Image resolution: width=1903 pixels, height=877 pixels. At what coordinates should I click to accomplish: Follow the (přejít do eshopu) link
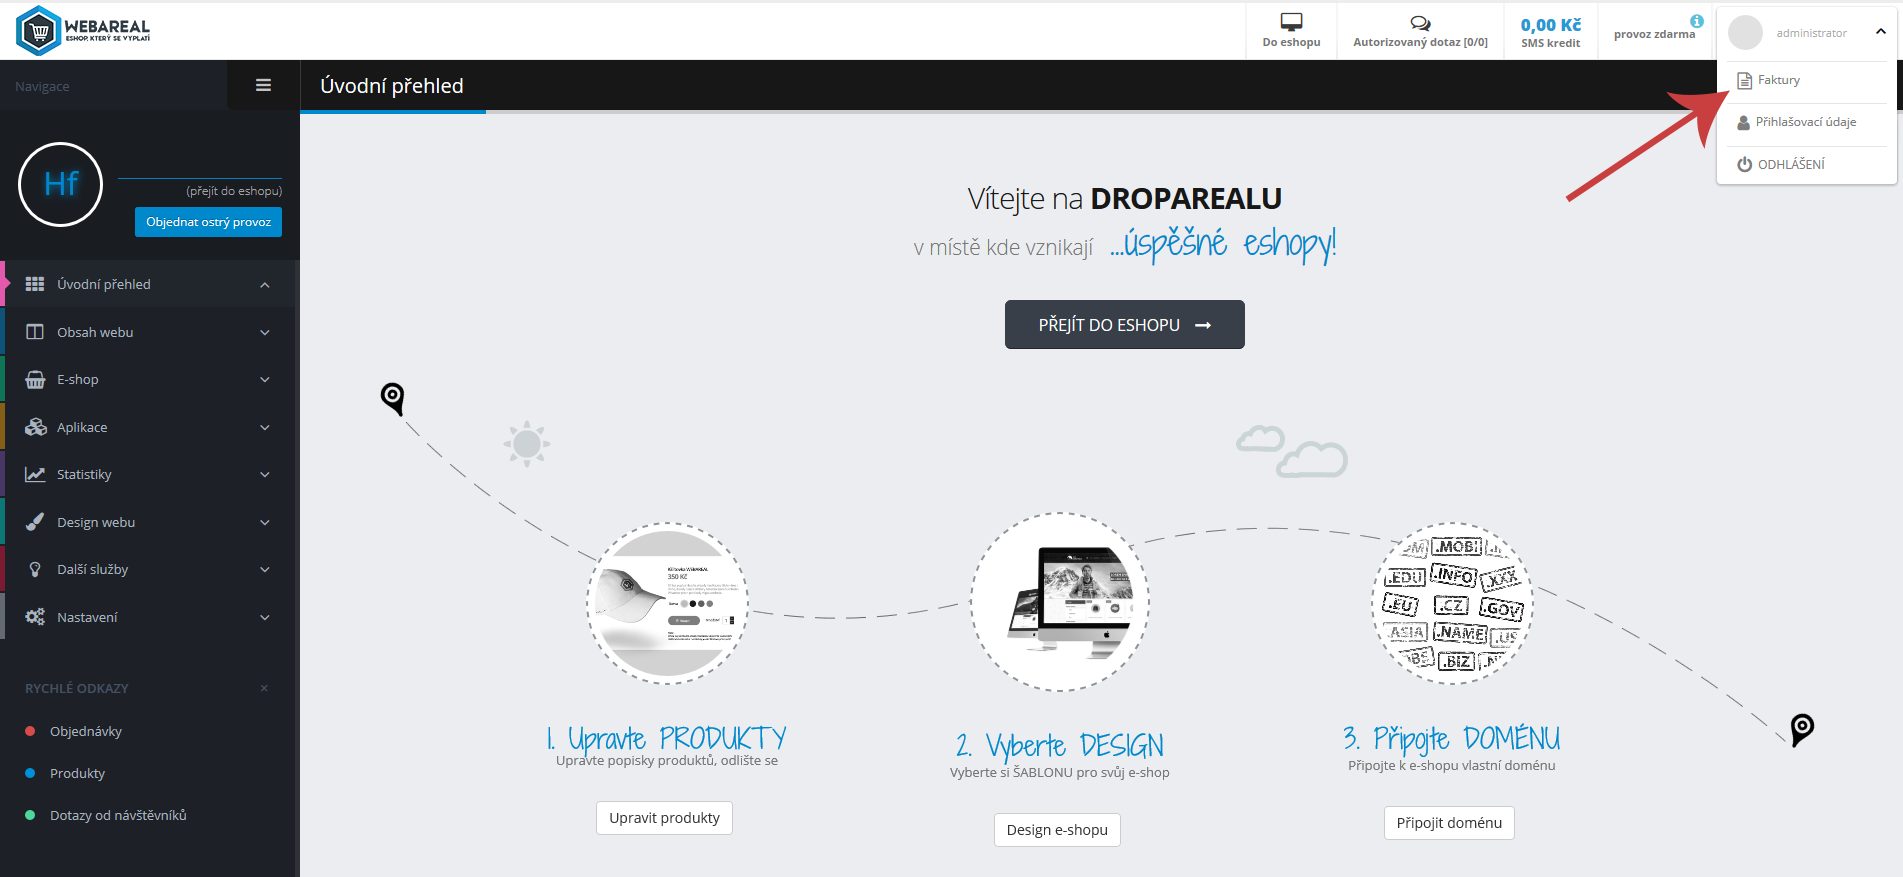[x=234, y=191]
